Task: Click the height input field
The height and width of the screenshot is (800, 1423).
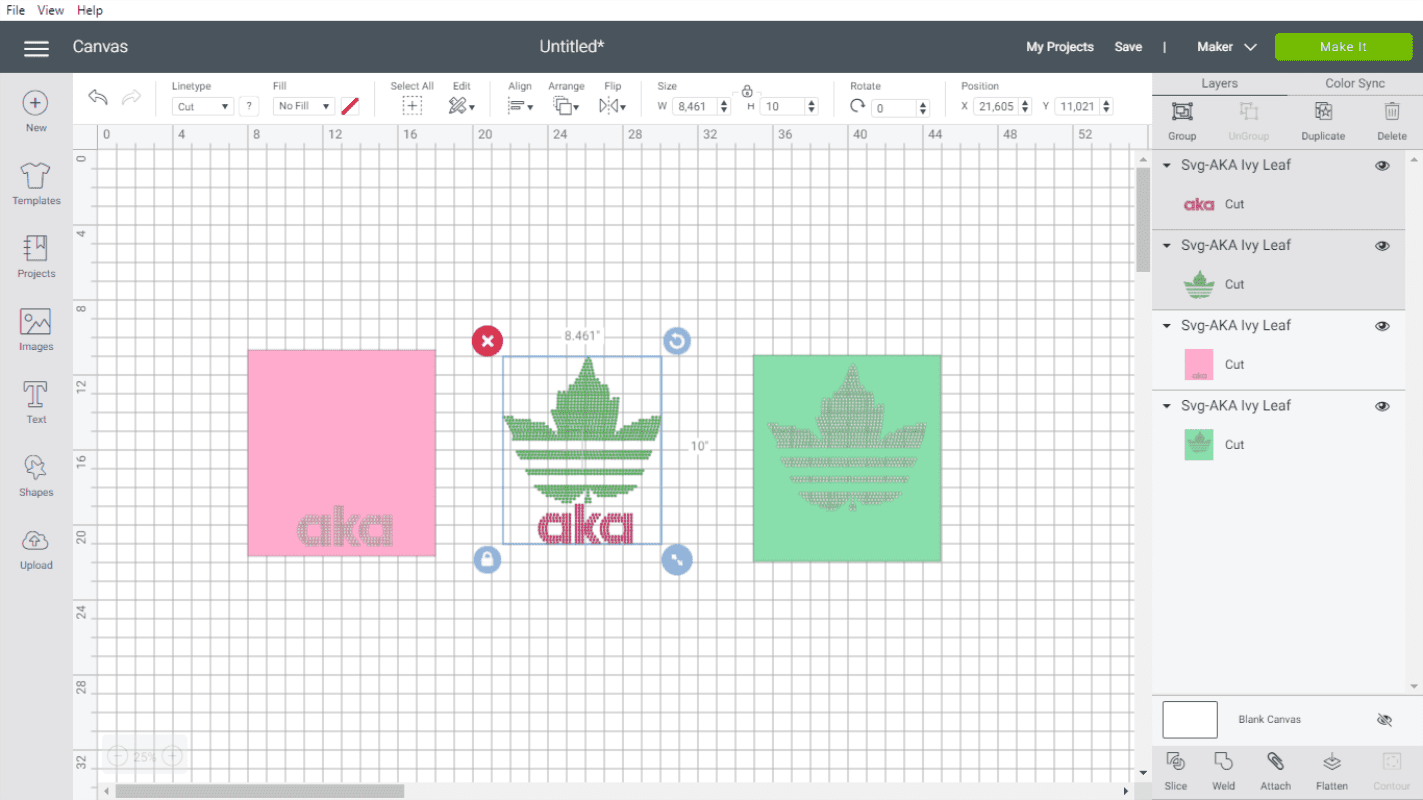Action: coord(781,106)
